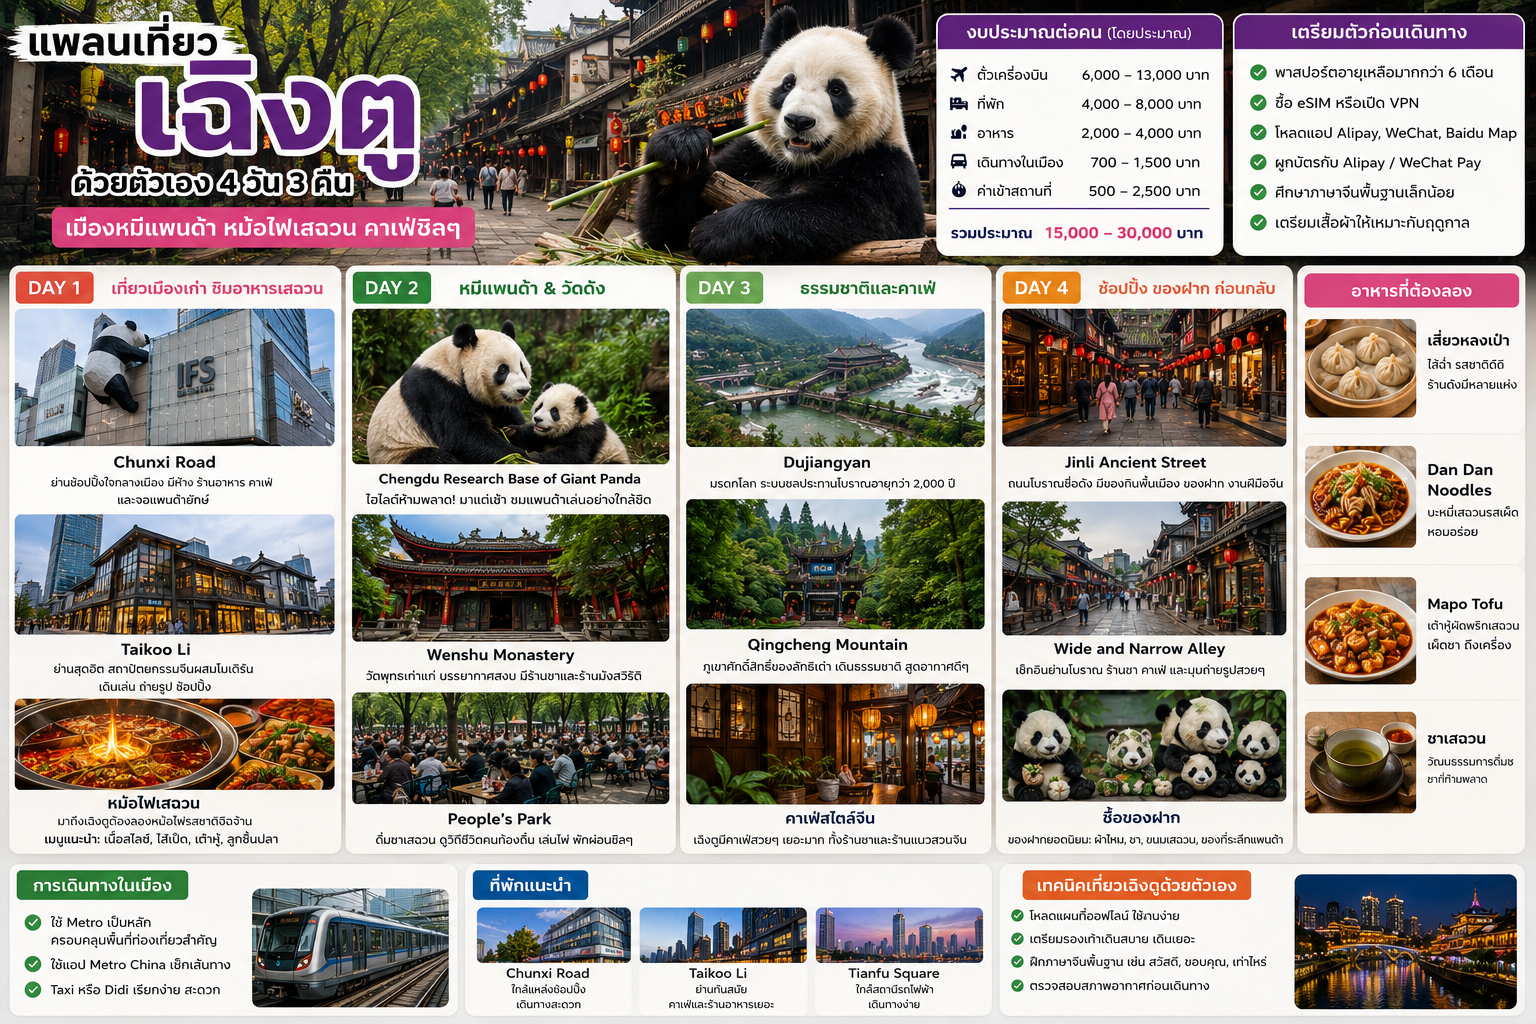Open the Chunxi Road IFS panda photo
The height and width of the screenshot is (1024, 1536).
[x=175, y=377]
